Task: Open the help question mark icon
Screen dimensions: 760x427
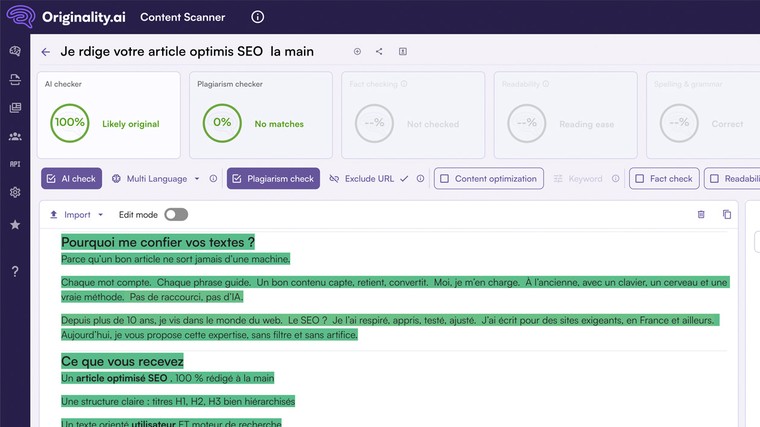Action: coord(15,271)
